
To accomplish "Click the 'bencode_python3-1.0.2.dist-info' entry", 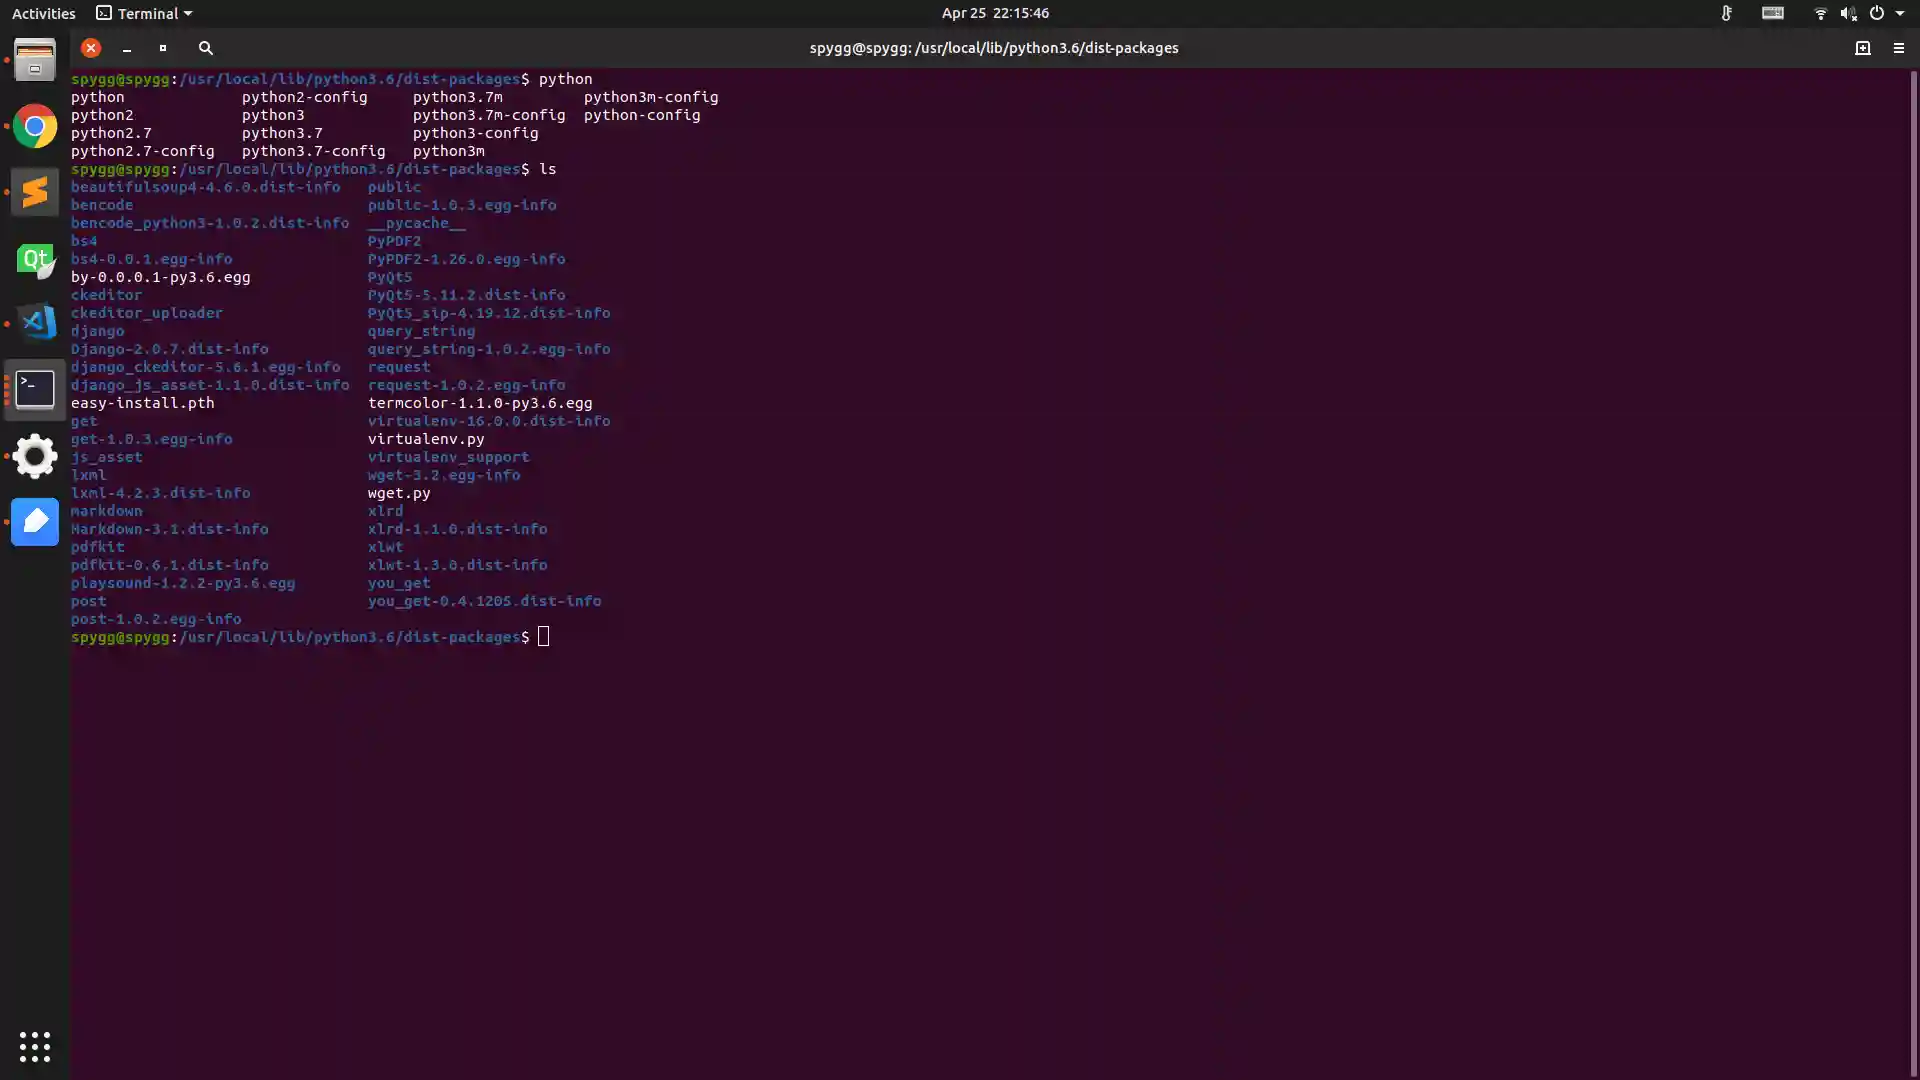I will pyautogui.click(x=210, y=223).
